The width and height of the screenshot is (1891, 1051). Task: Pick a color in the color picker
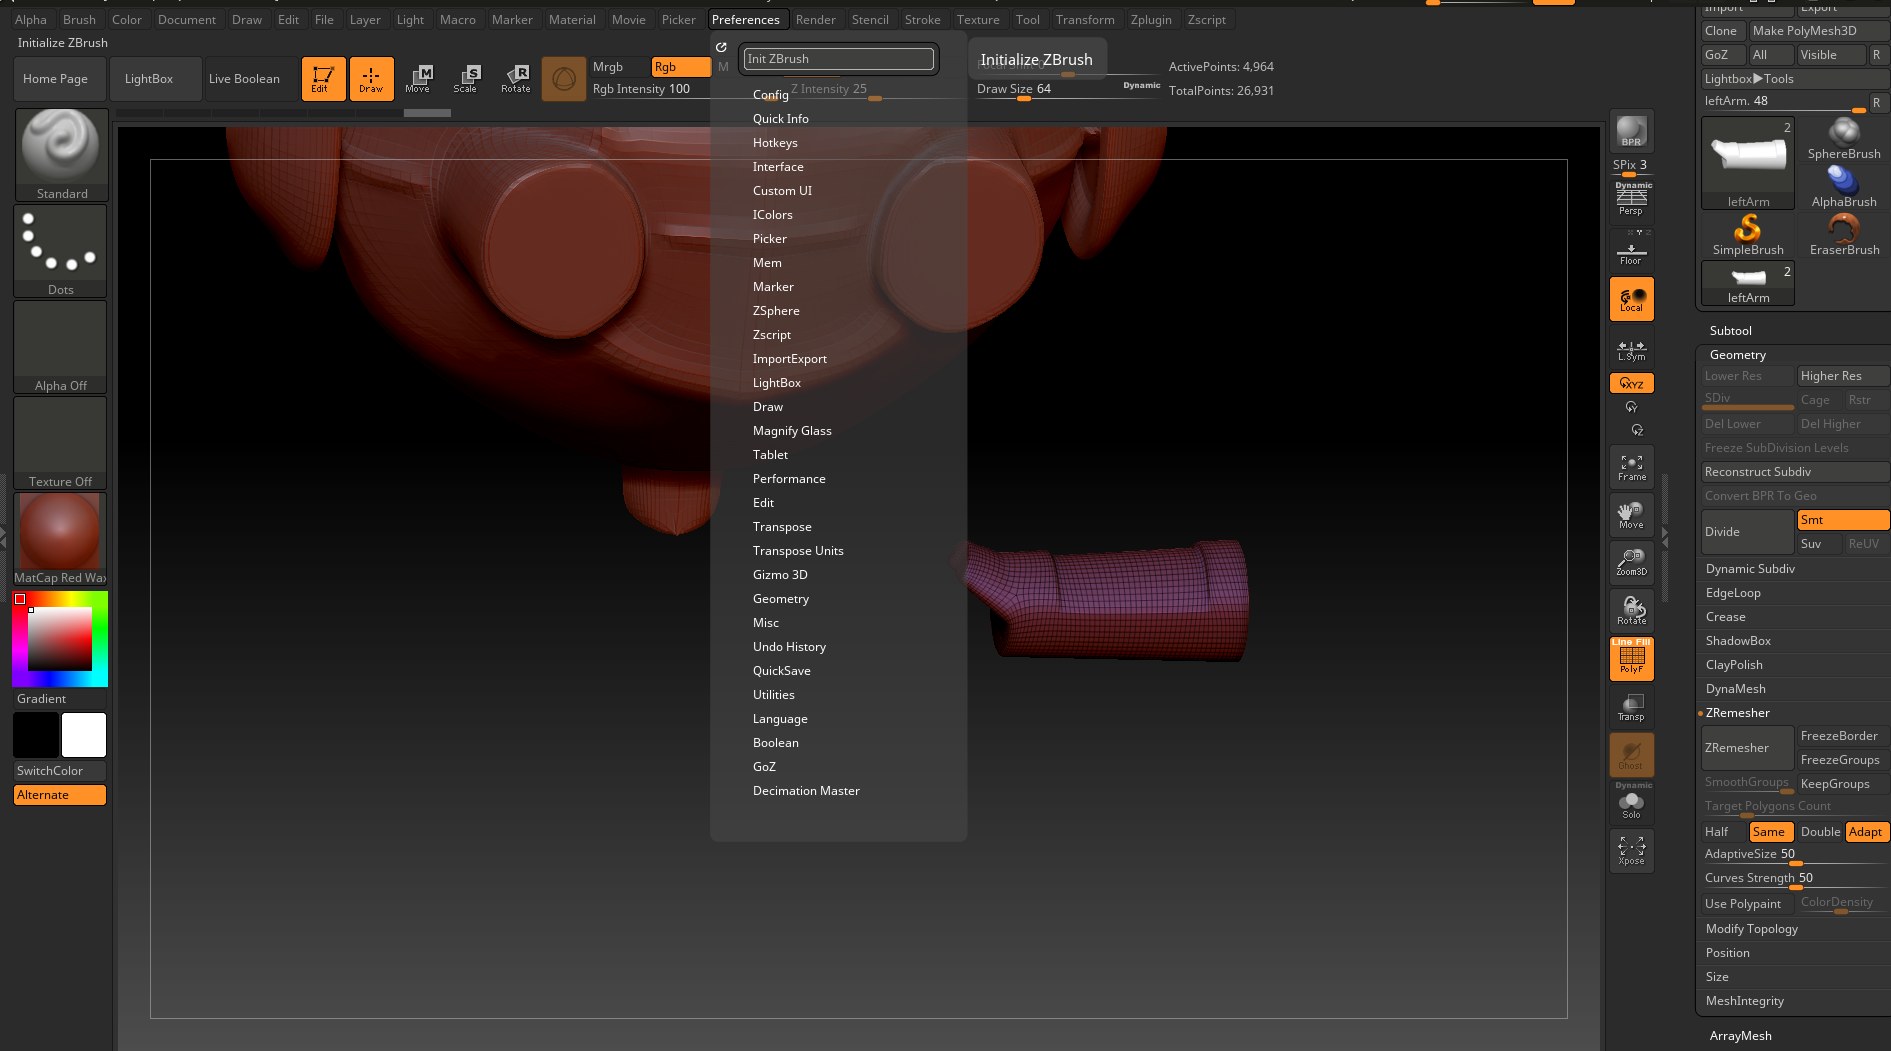click(x=60, y=639)
